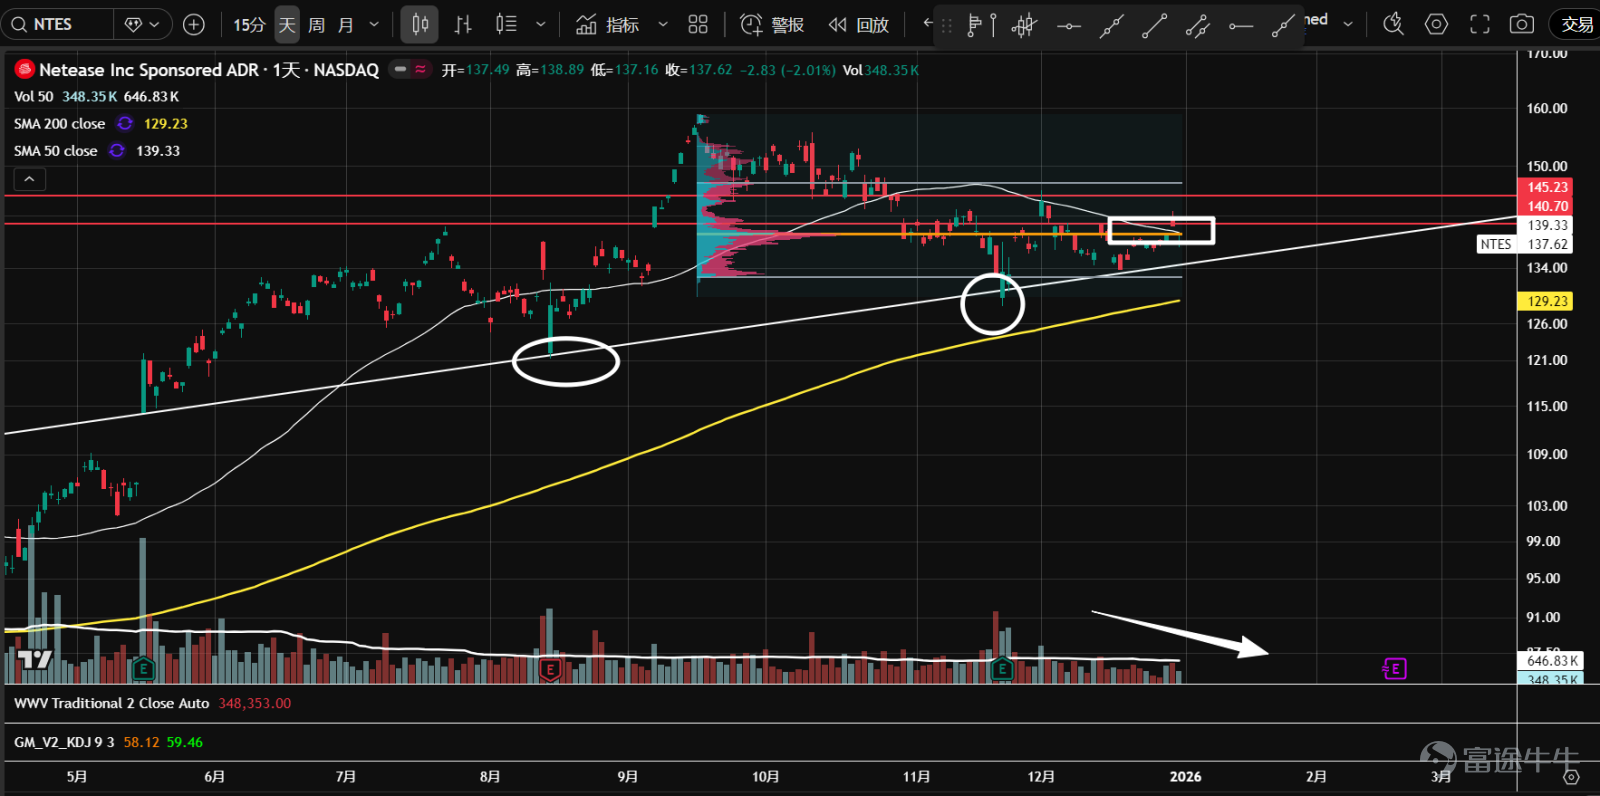Click the purple upcoming earnings E marker
1600x796 pixels.
click(1394, 668)
